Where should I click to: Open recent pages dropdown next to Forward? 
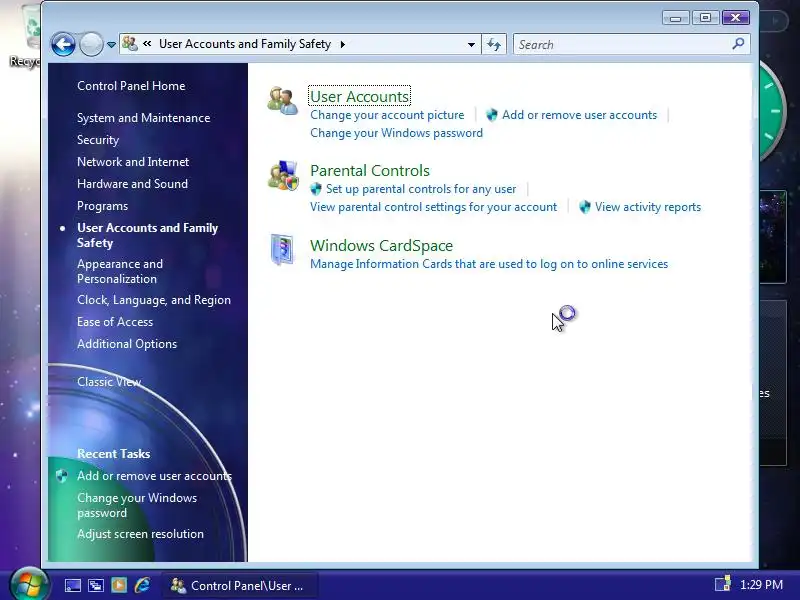click(111, 45)
